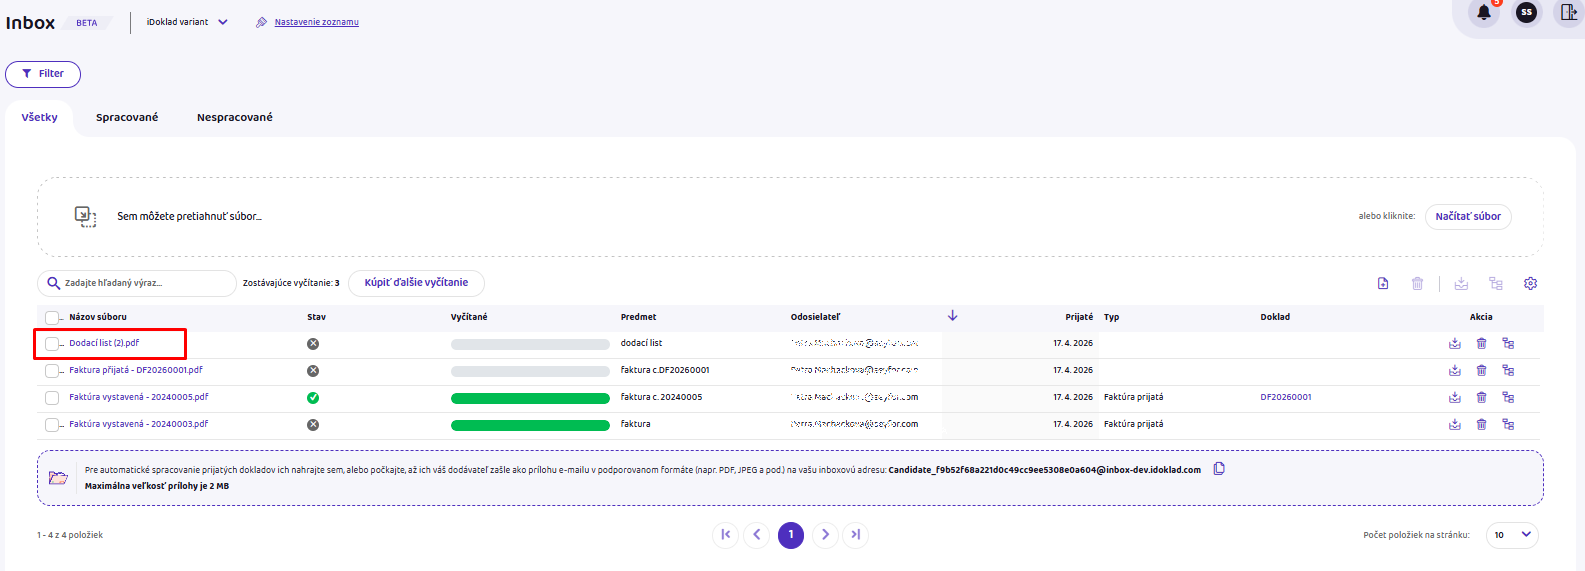This screenshot has width=1585, height=571.
Task: Copy the inbox email address
Action: point(1219,469)
